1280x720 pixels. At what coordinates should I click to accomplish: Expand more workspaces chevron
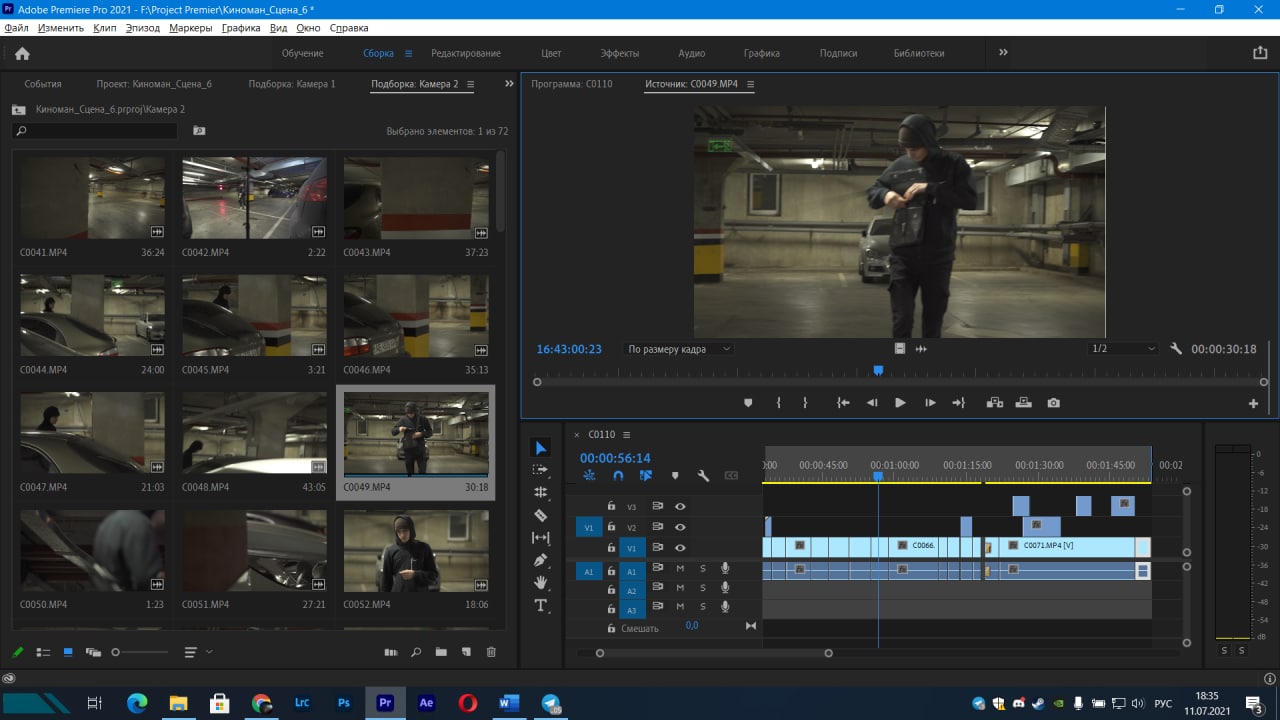point(1003,53)
